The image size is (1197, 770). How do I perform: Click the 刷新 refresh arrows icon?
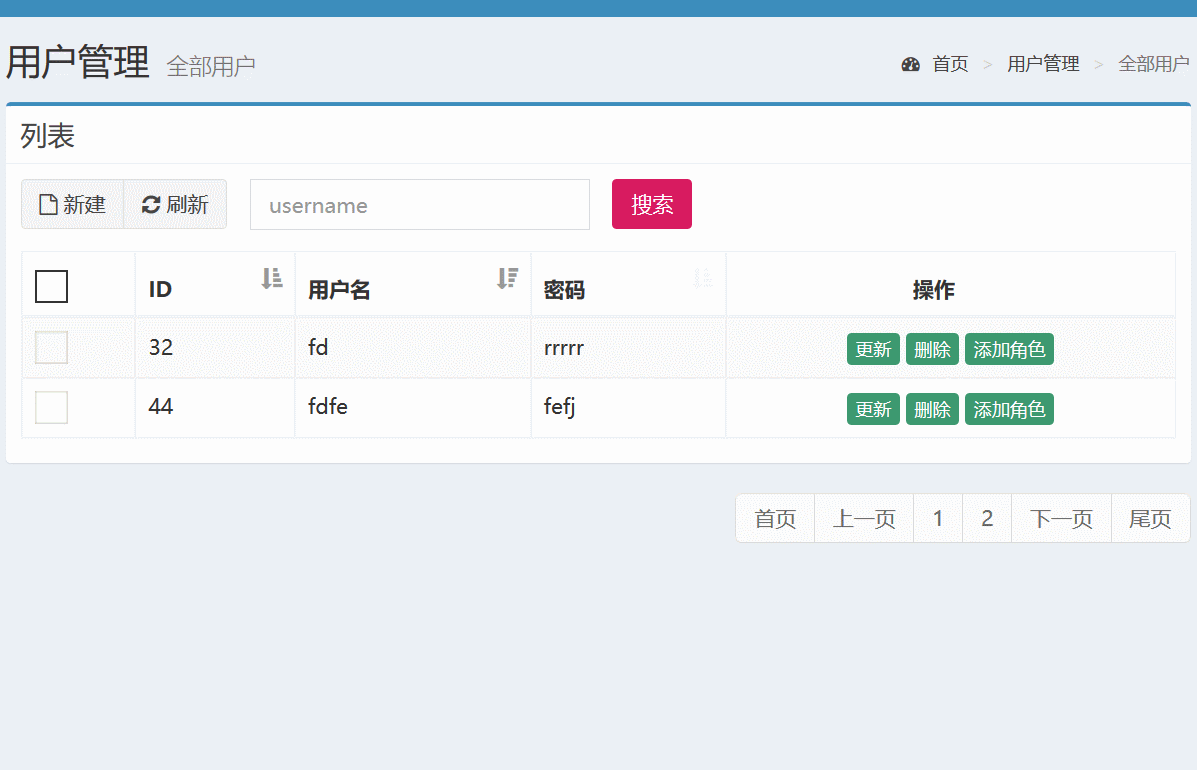(x=150, y=204)
